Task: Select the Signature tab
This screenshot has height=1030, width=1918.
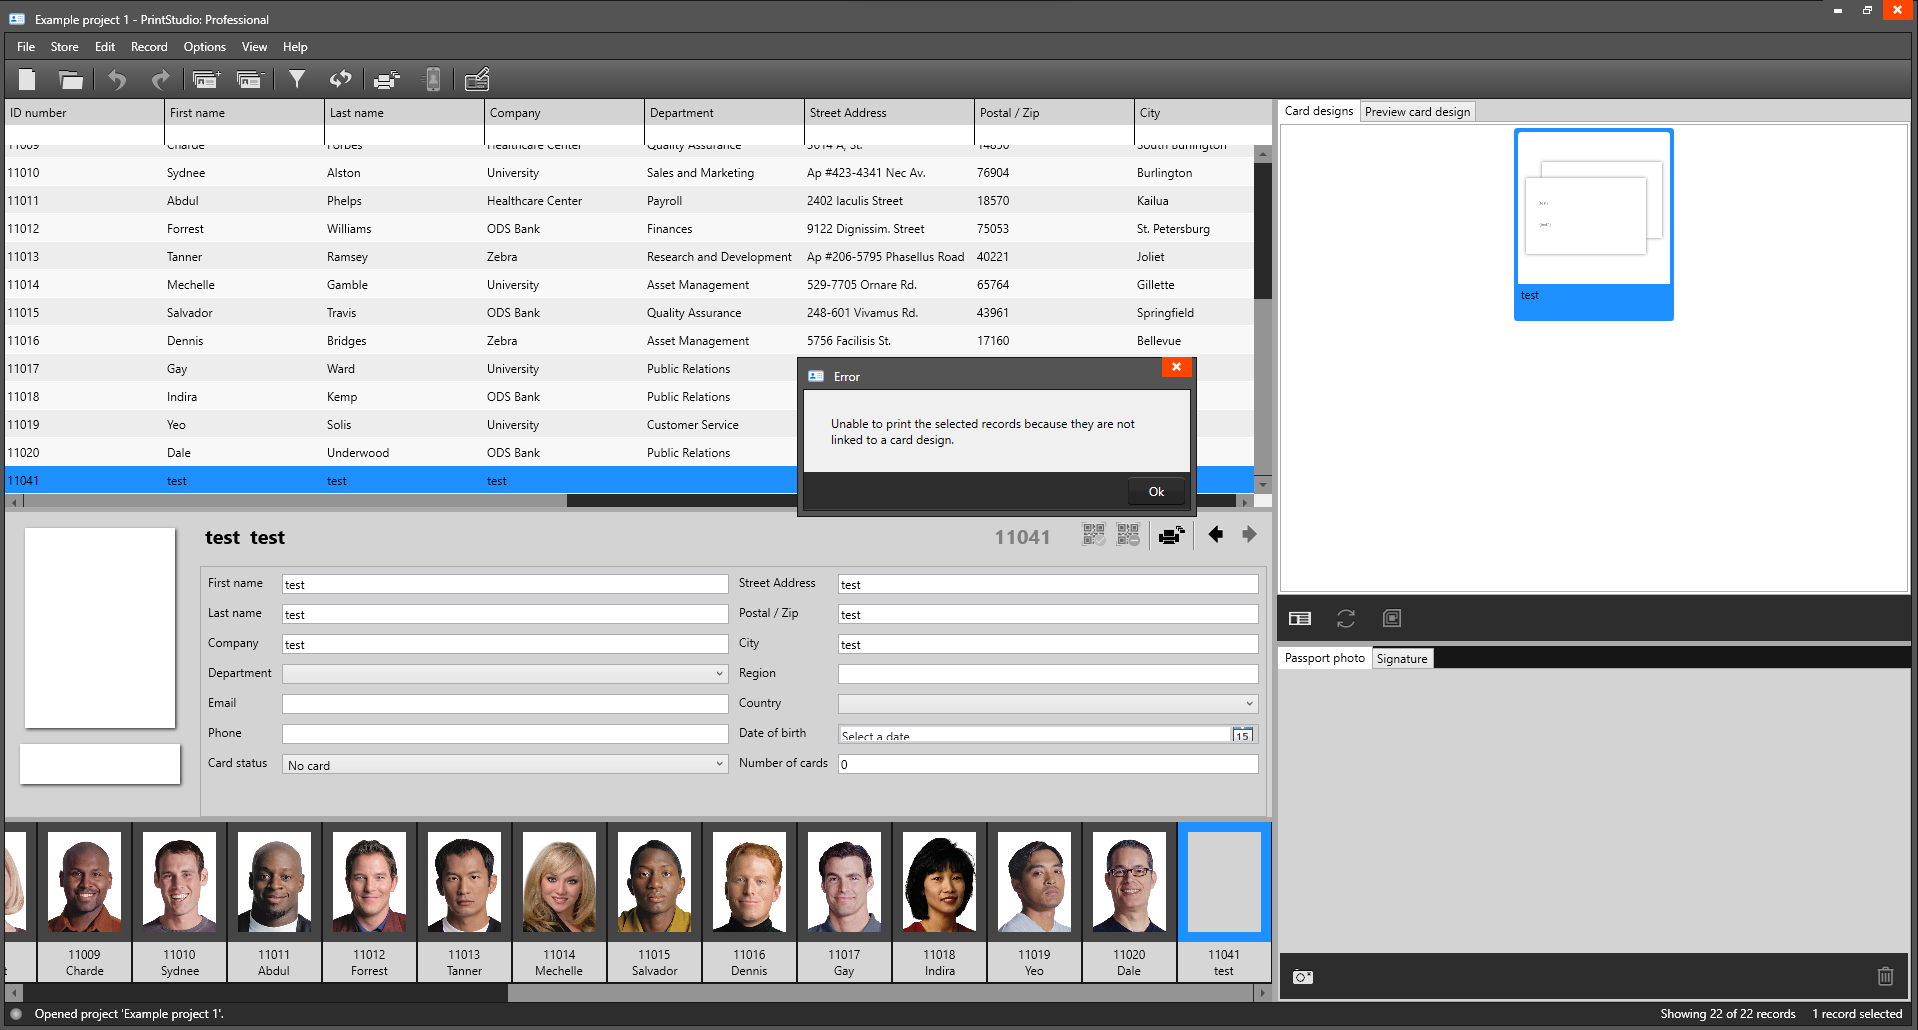Action: coord(1402,658)
